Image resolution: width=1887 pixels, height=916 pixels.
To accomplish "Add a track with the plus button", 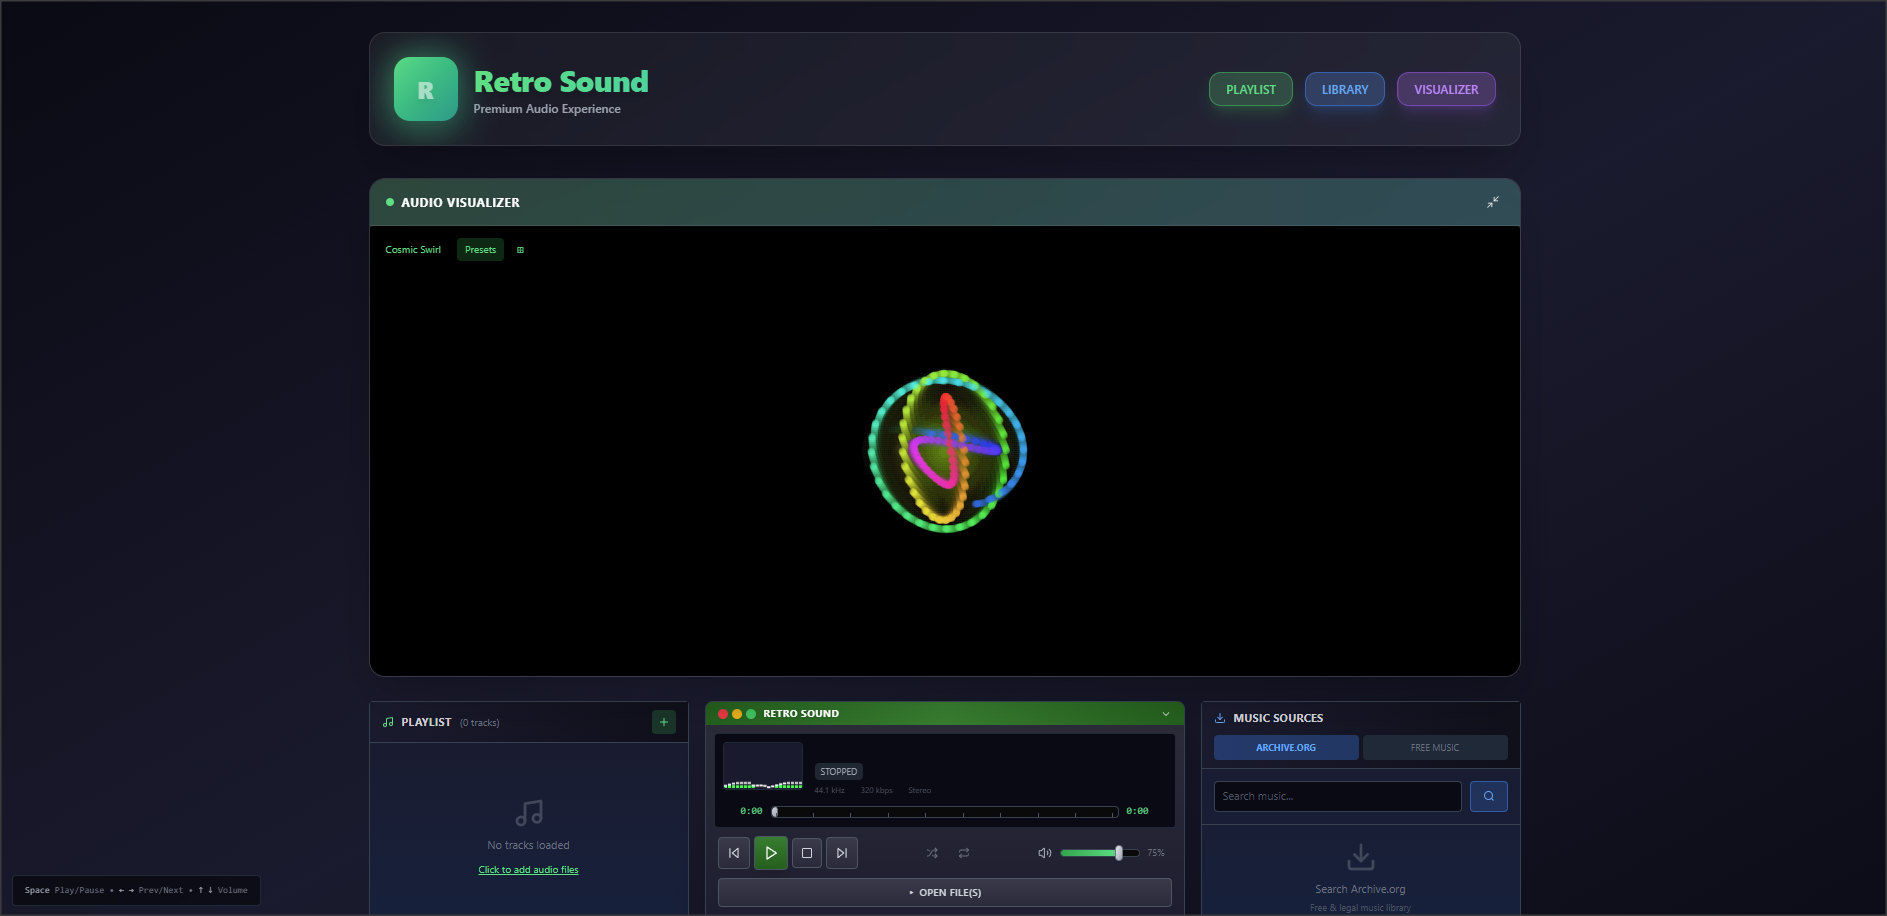I will click(664, 722).
